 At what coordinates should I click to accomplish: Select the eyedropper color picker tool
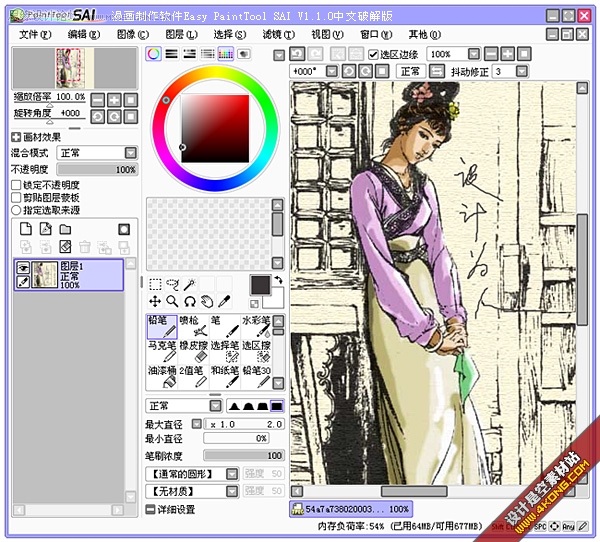pos(224,302)
